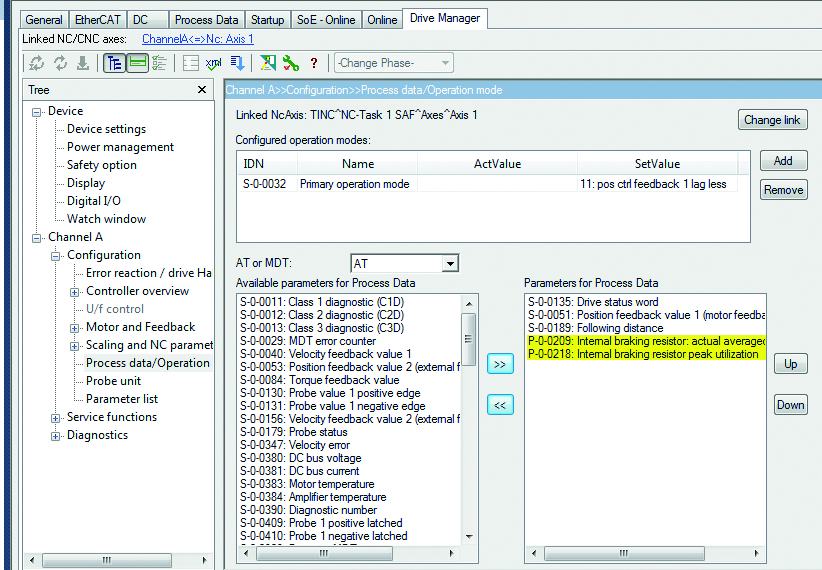Open the Change Phase dropdown
The height and width of the screenshot is (570, 822).
(x=394, y=63)
